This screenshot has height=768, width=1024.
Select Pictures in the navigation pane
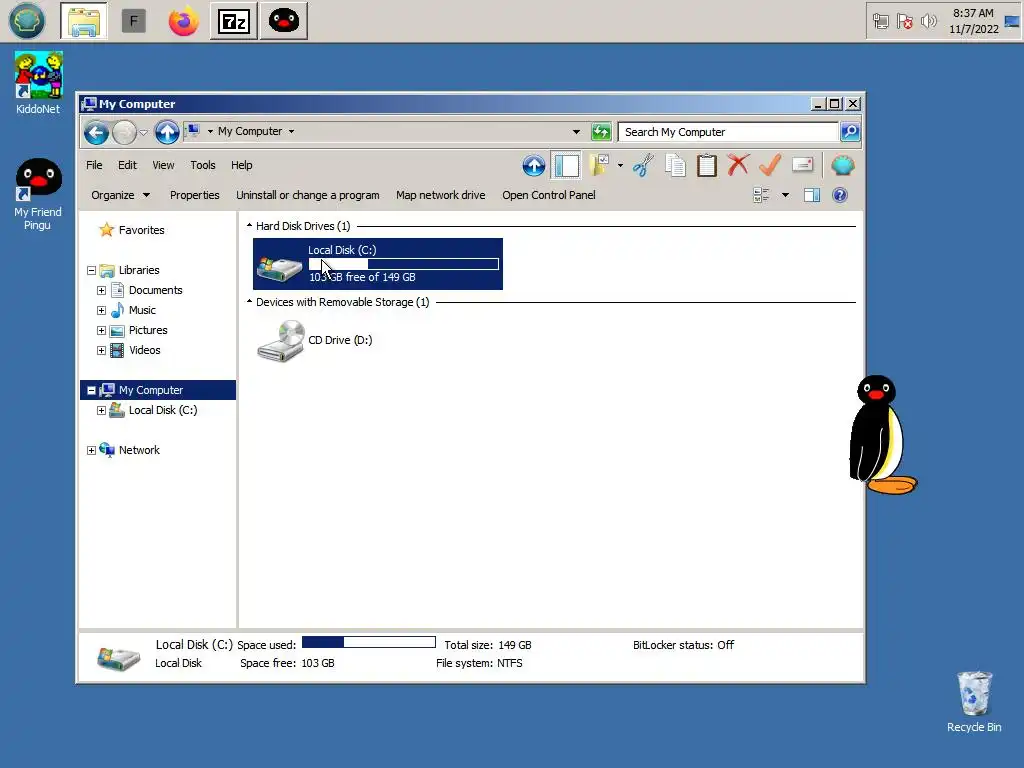(x=148, y=330)
